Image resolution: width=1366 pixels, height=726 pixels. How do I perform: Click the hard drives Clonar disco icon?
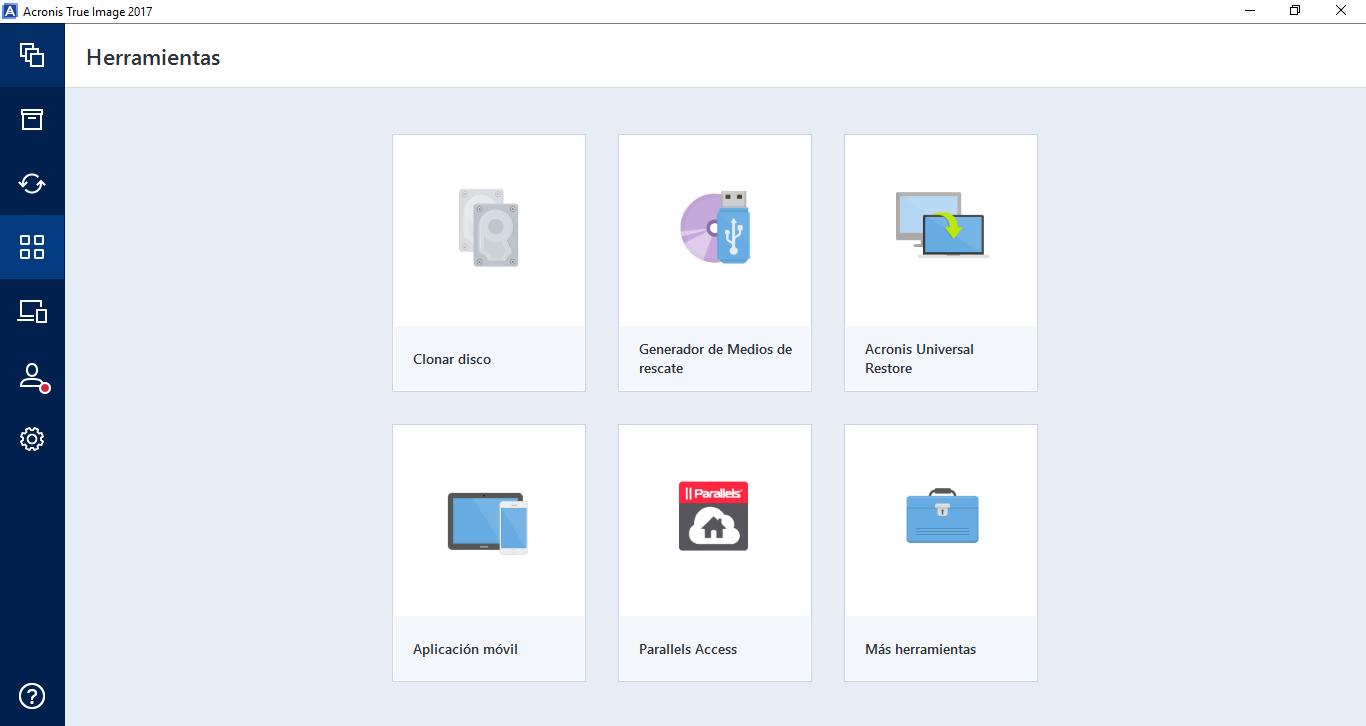point(489,228)
